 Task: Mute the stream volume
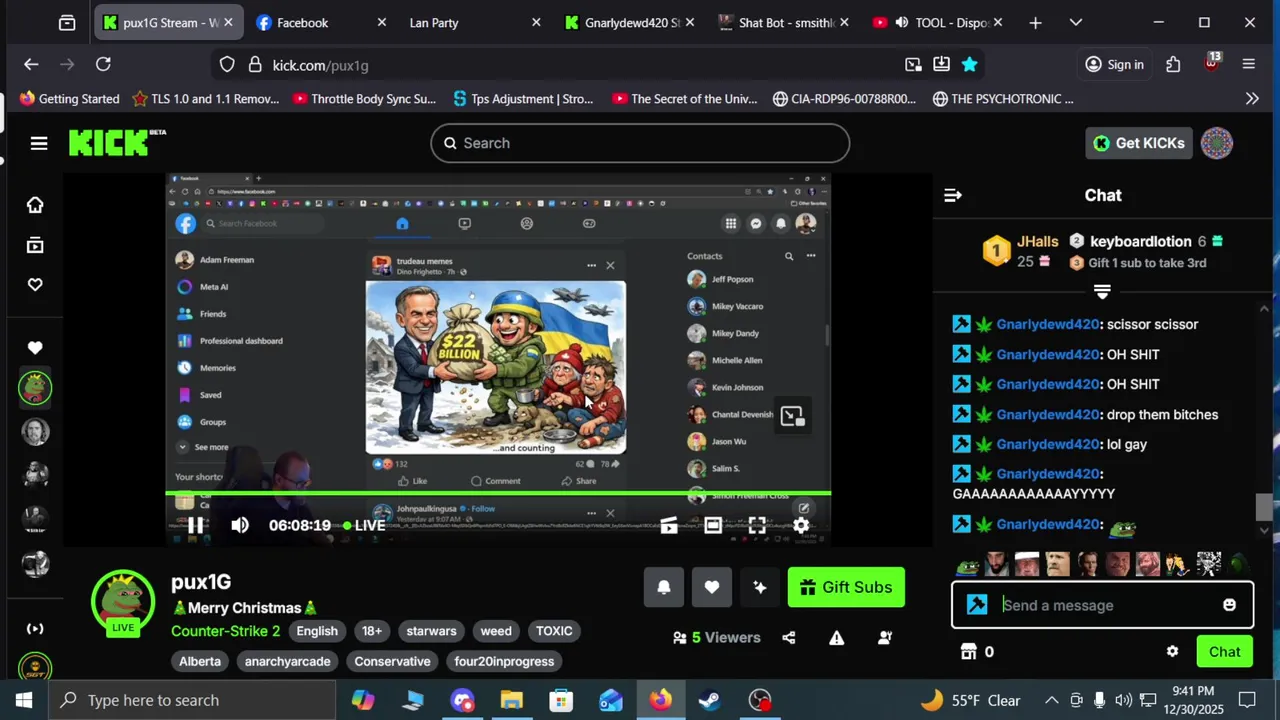pyautogui.click(x=240, y=525)
